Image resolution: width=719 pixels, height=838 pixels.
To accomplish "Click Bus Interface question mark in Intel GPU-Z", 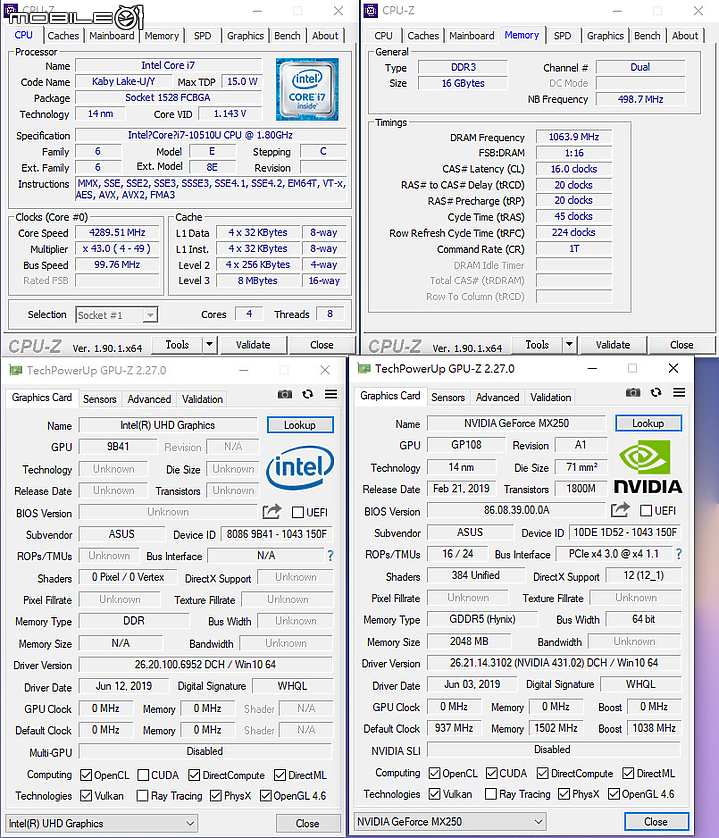I will click(x=330, y=556).
